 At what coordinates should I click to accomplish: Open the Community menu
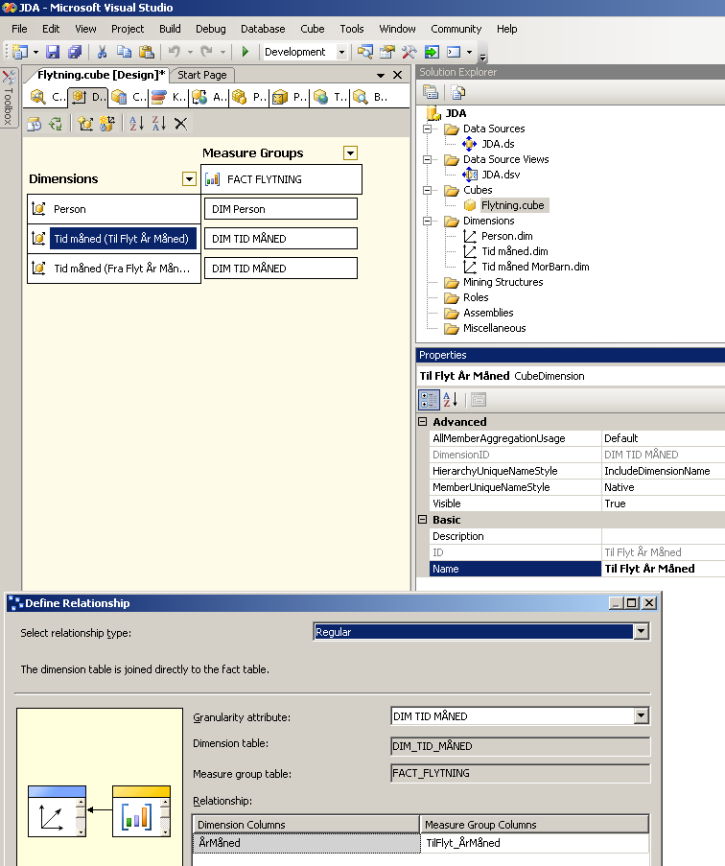coord(456,29)
